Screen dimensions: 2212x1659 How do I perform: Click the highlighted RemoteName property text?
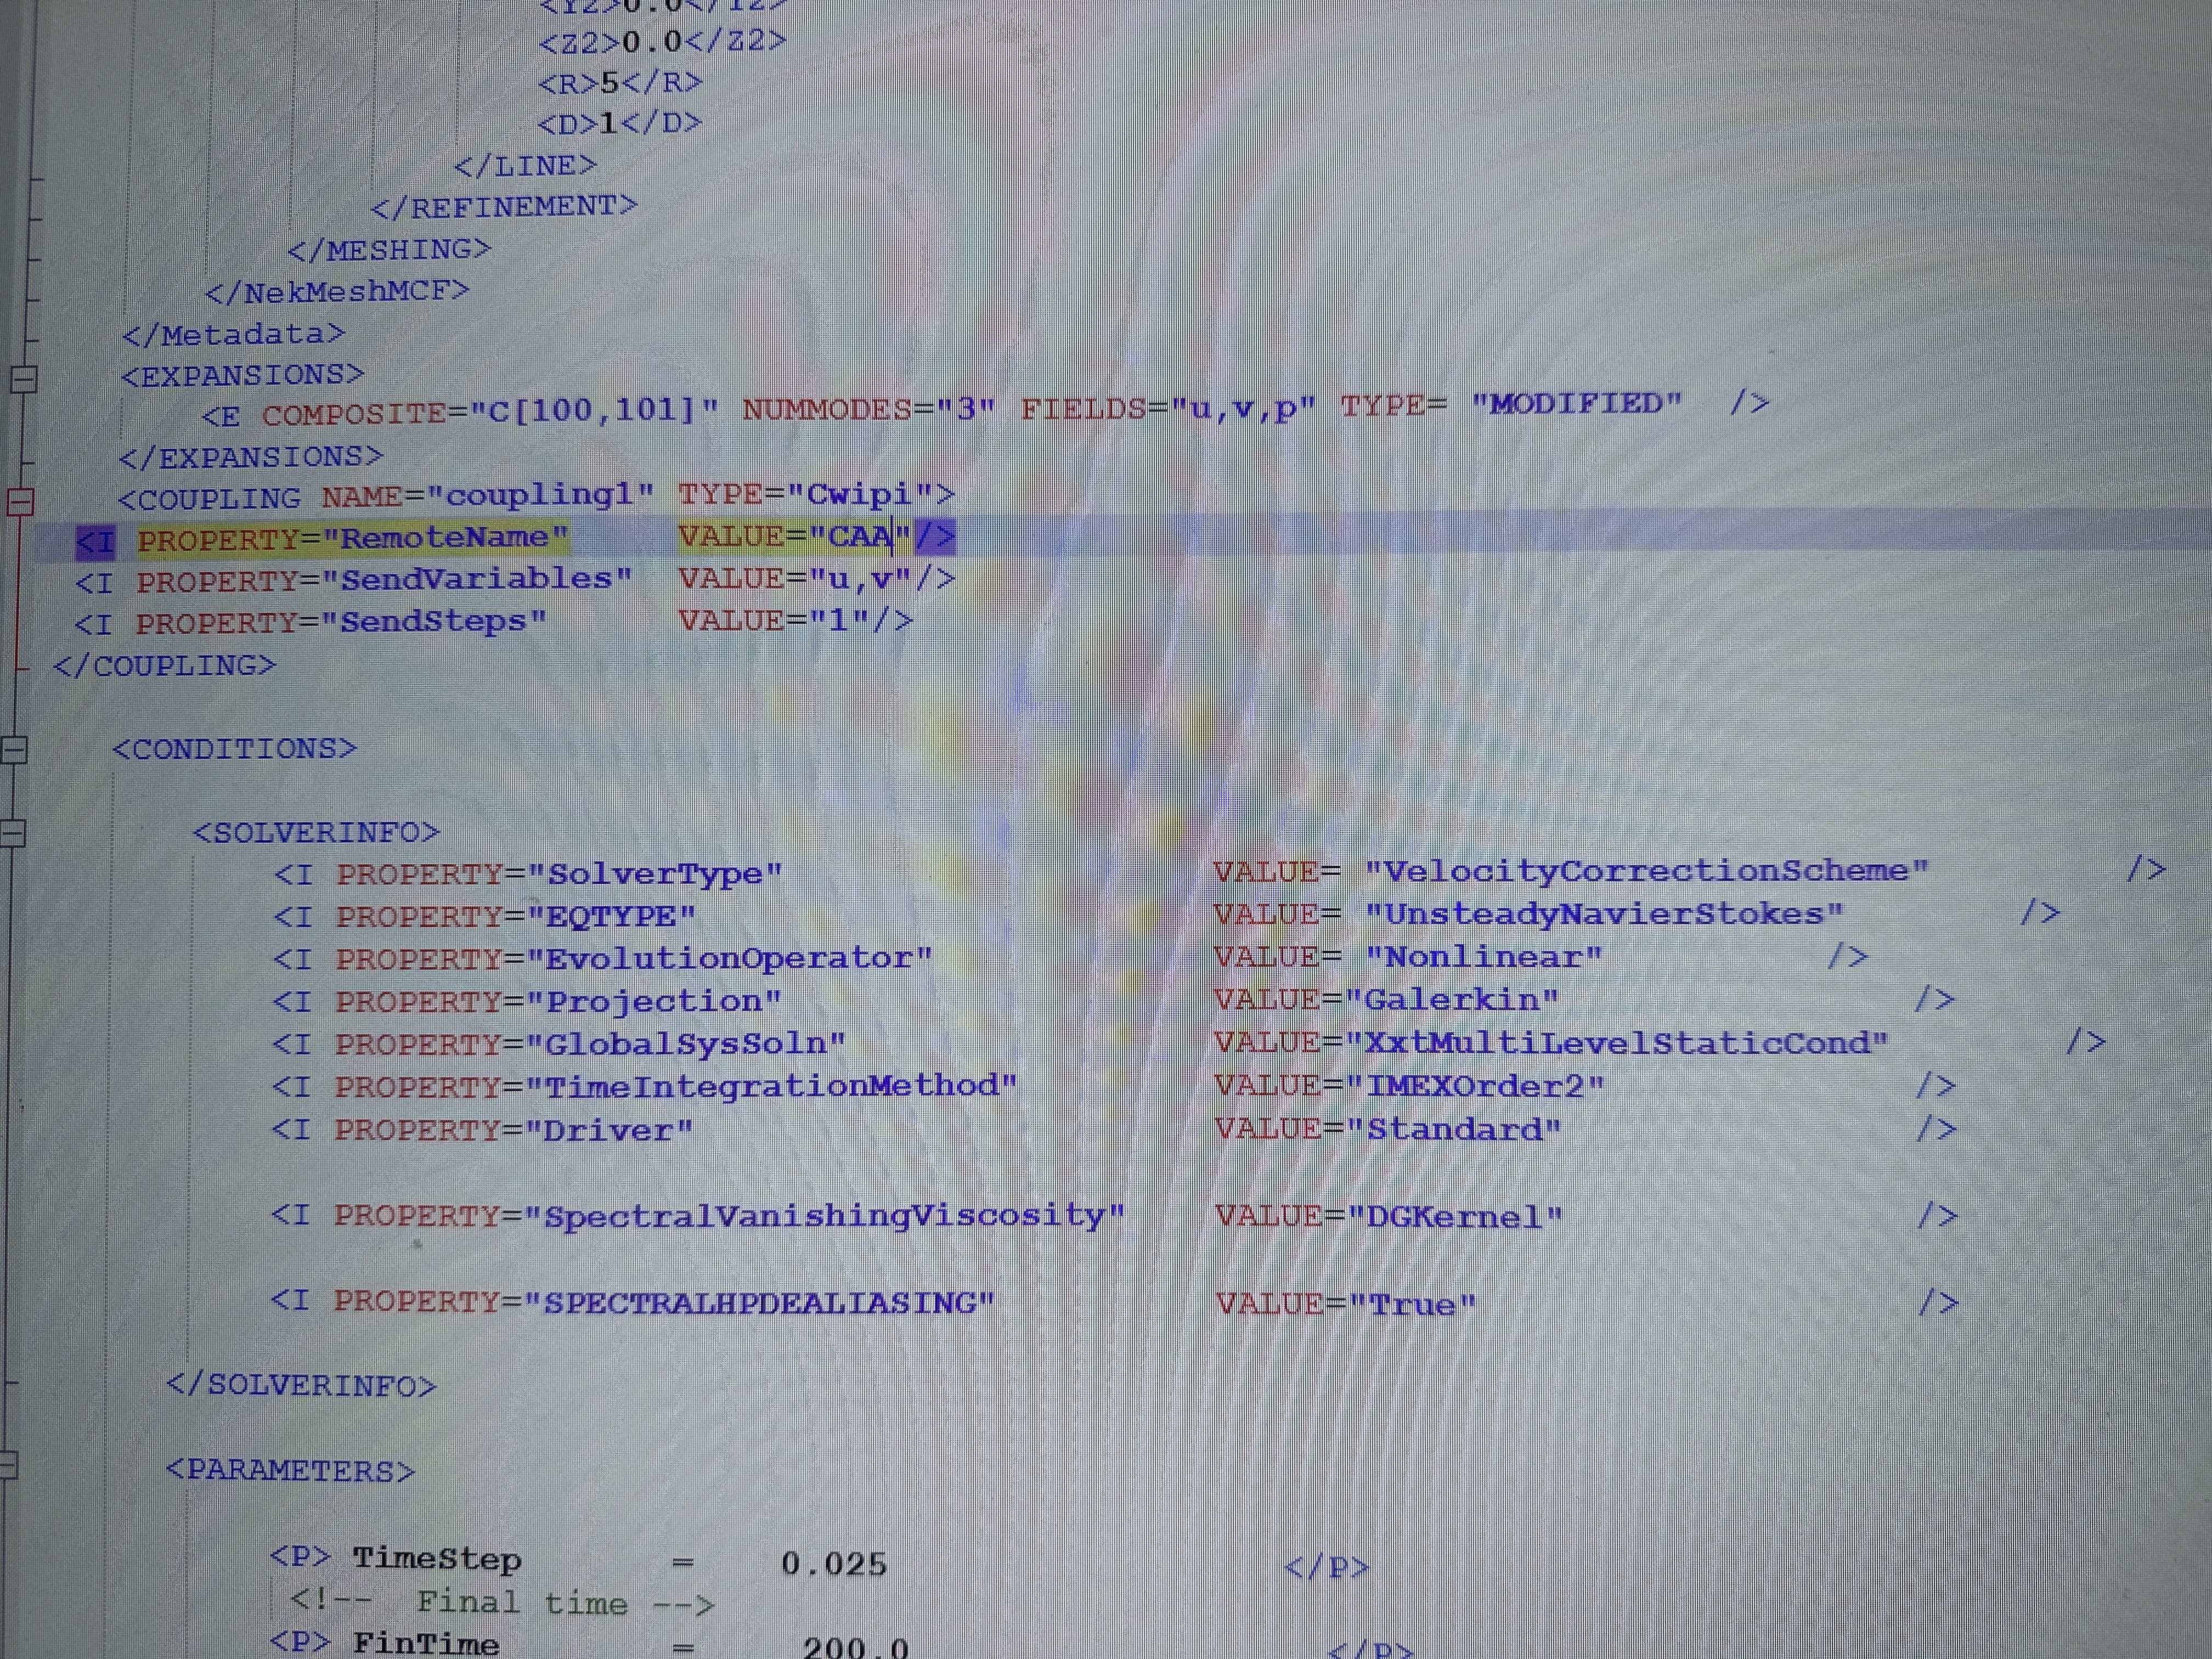(x=443, y=539)
